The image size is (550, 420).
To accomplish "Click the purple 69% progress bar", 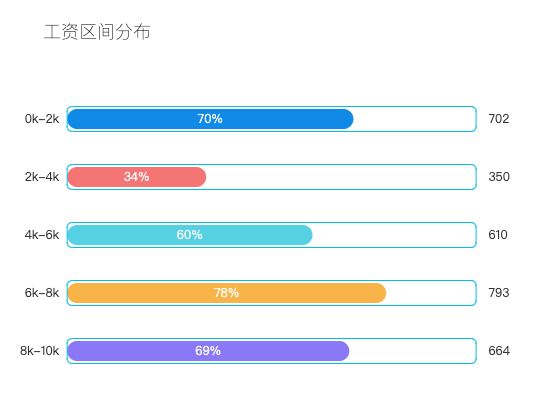I will point(208,351).
